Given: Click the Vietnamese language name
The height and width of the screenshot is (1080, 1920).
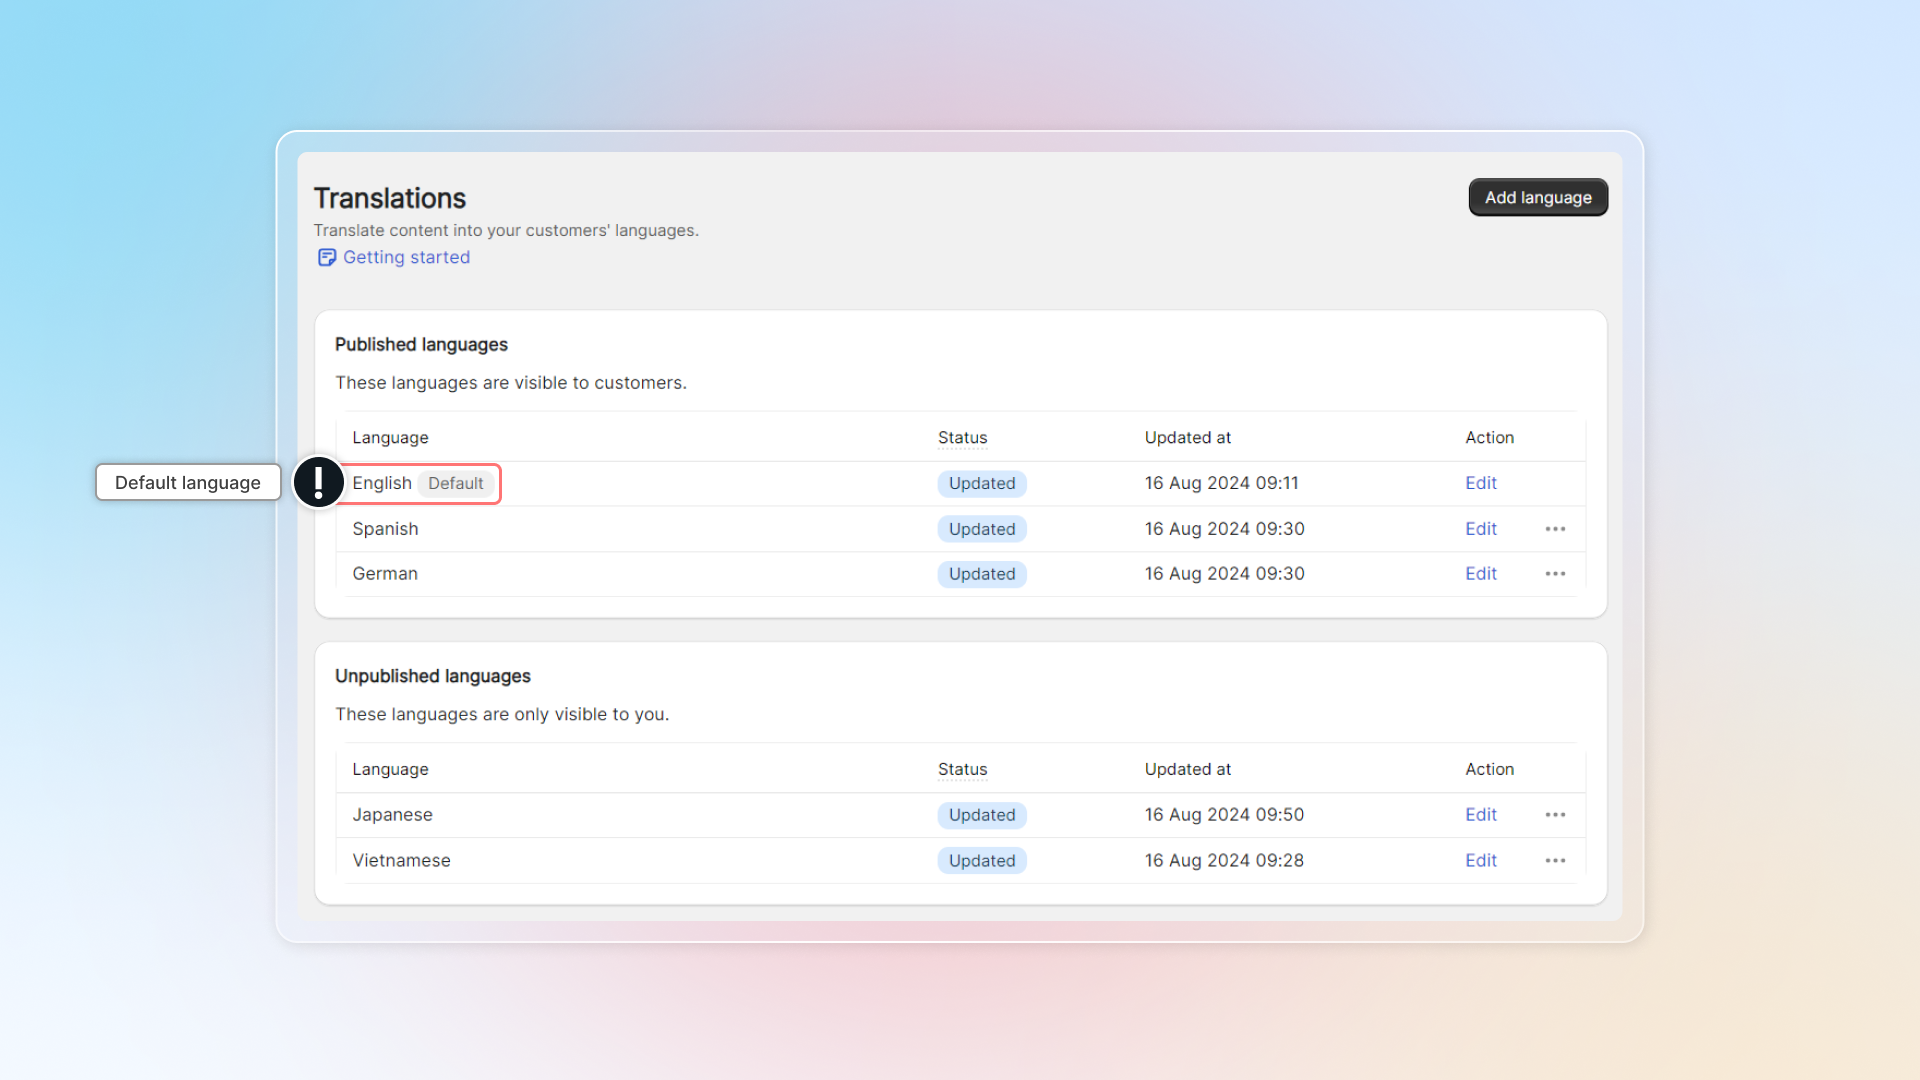Looking at the screenshot, I should [401, 860].
